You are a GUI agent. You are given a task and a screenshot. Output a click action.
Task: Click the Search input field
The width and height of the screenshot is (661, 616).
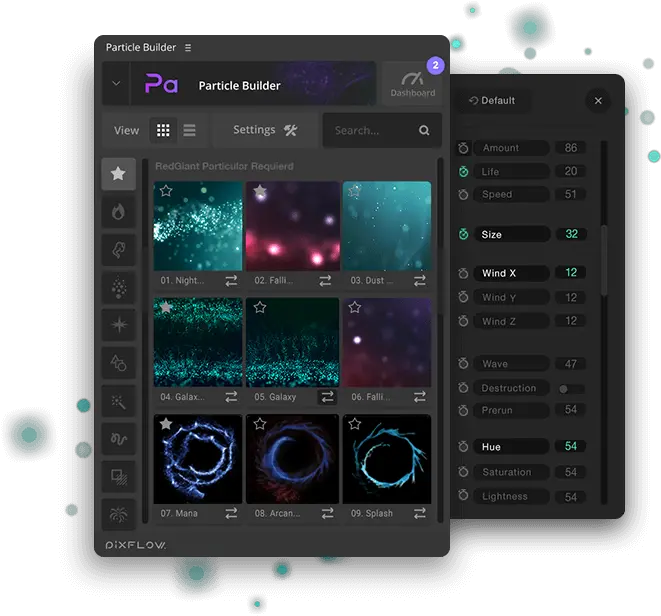382,130
